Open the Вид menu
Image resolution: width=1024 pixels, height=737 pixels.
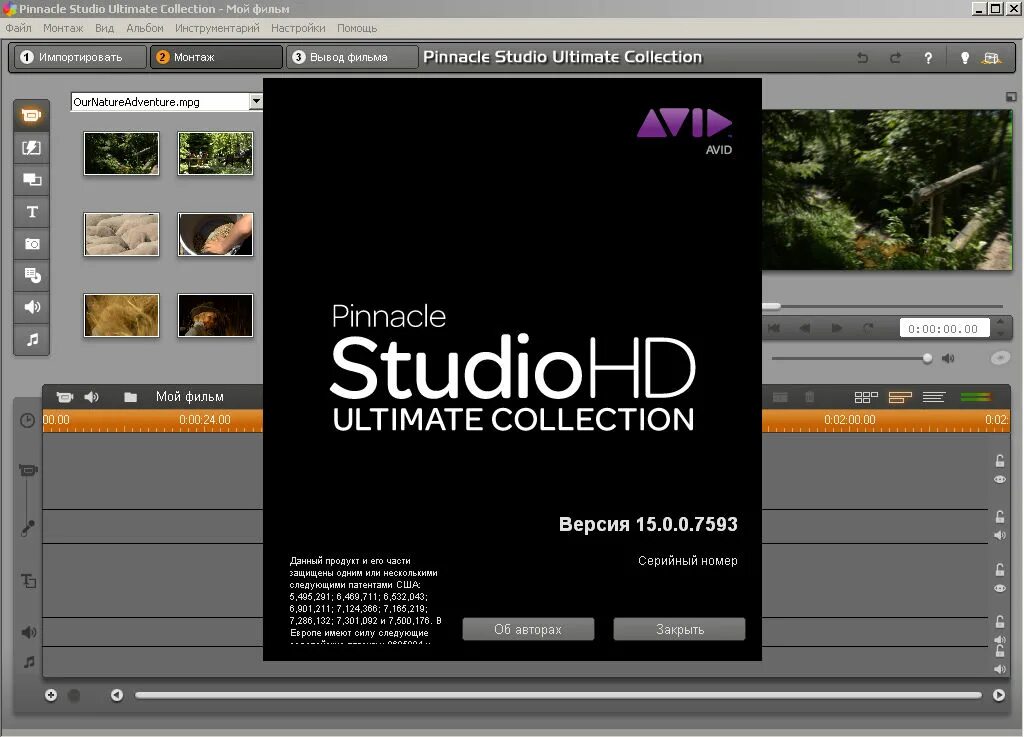(104, 28)
